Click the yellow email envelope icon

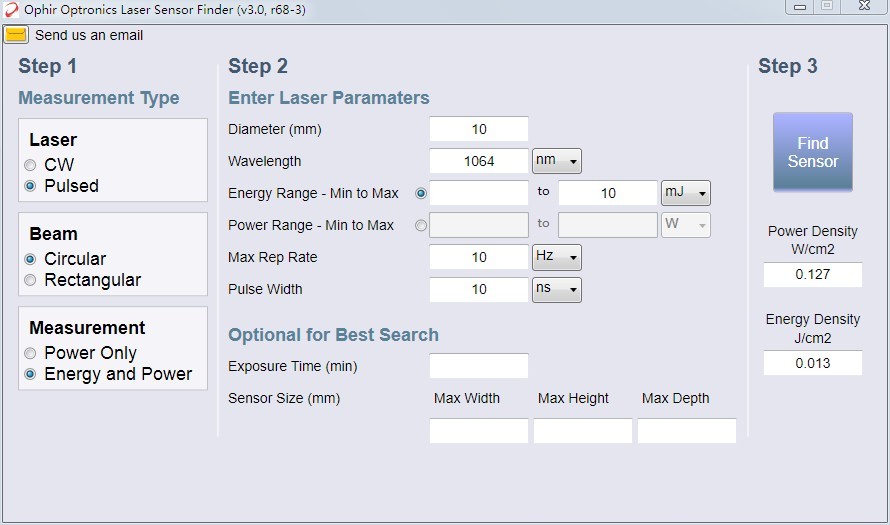click(x=16, y=35)
